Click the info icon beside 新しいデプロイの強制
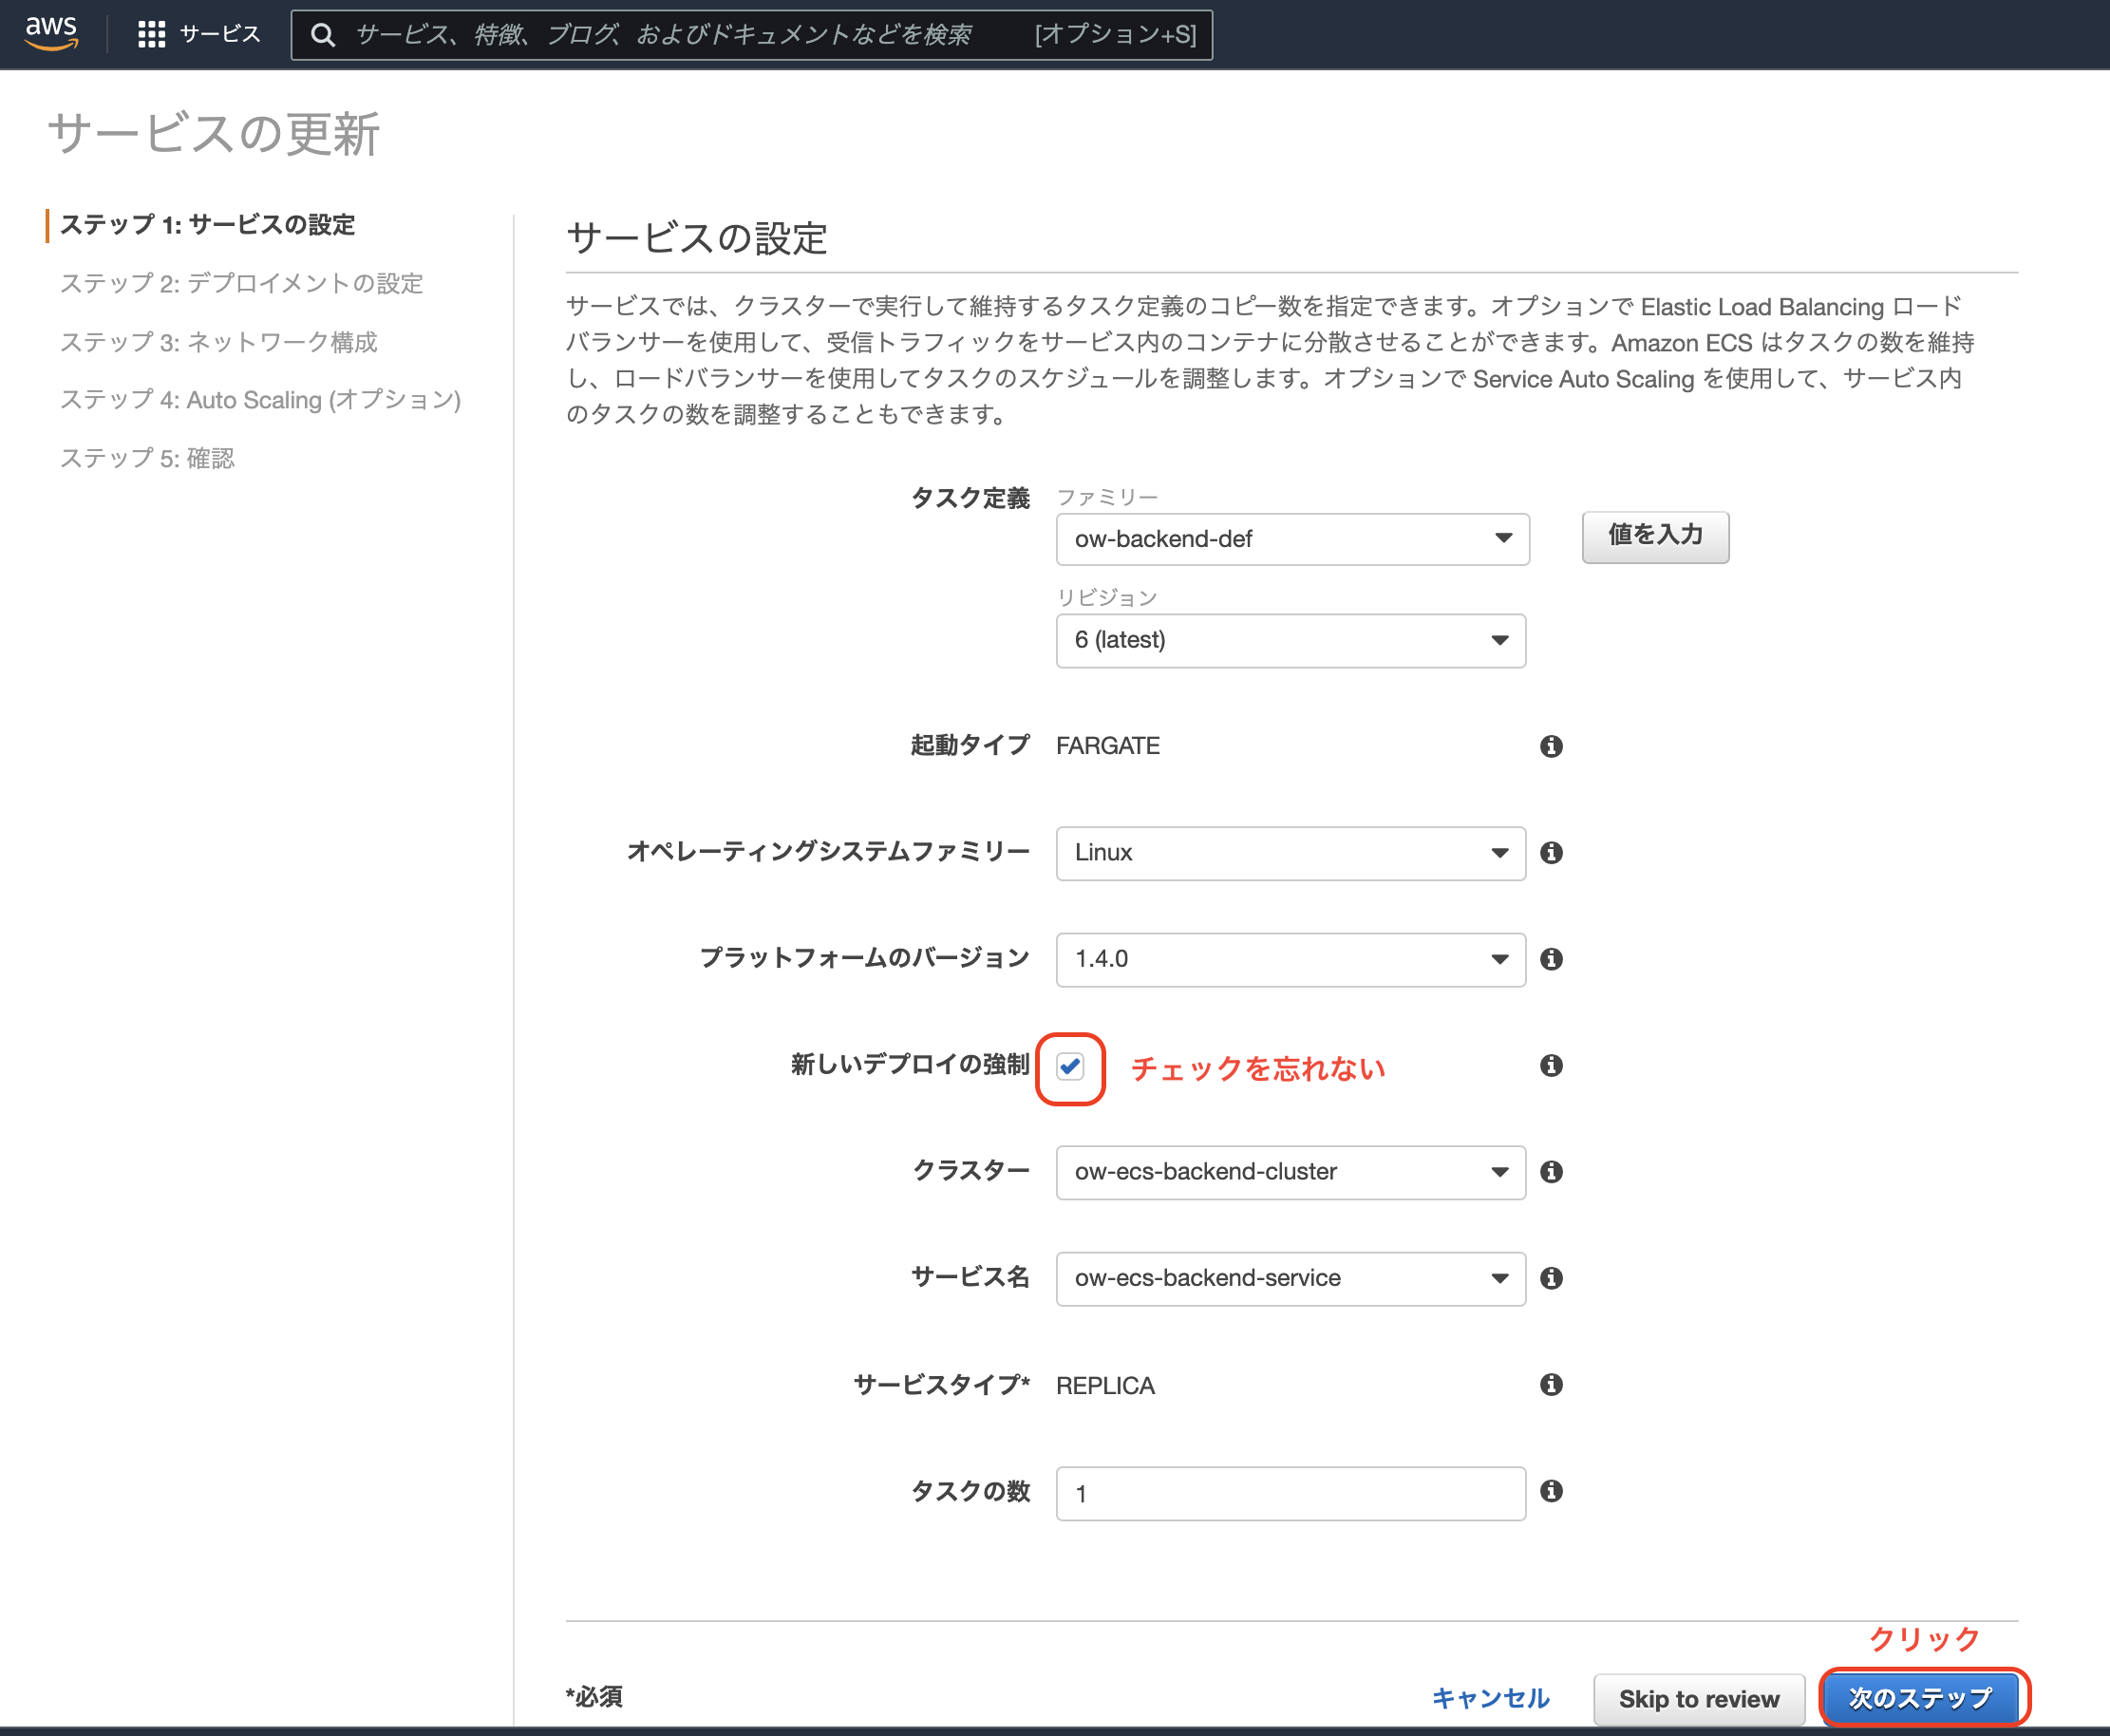 coord(1551,1065)
